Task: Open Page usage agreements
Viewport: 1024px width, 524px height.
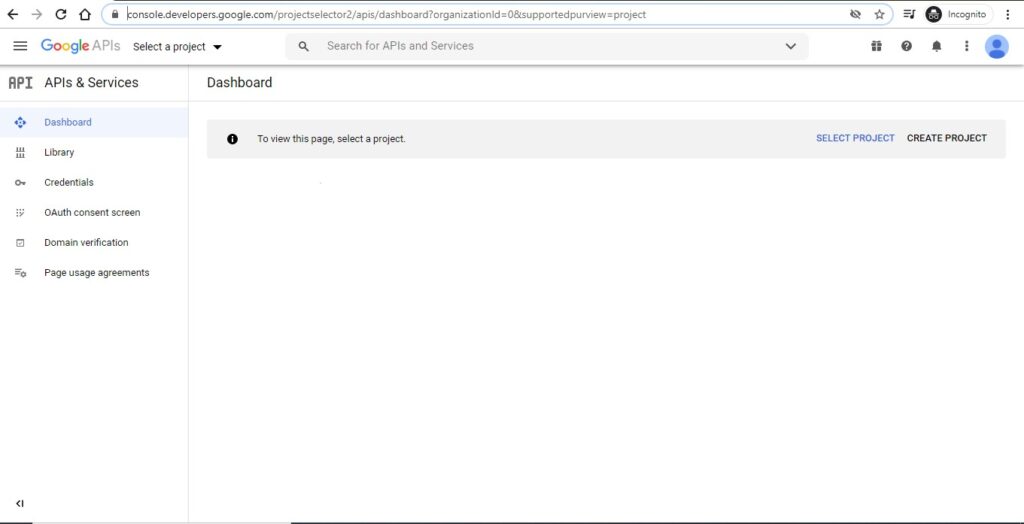Action: [x=96, y=272]
